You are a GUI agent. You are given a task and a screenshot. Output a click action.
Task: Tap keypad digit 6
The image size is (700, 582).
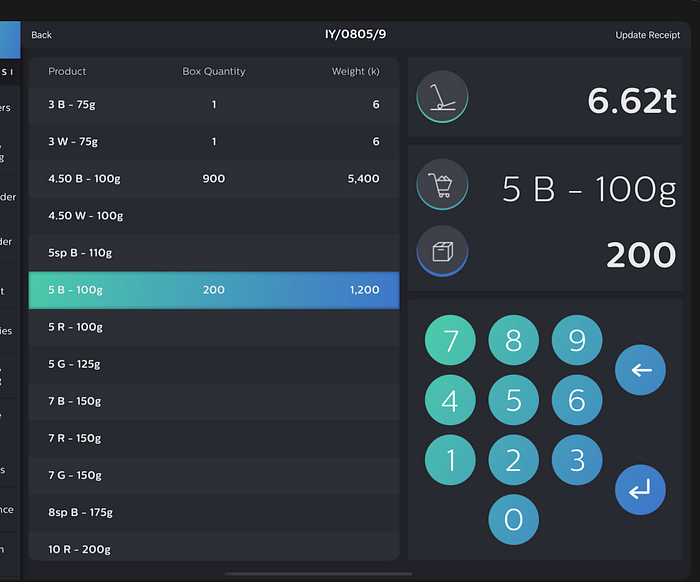pos(577,400)
